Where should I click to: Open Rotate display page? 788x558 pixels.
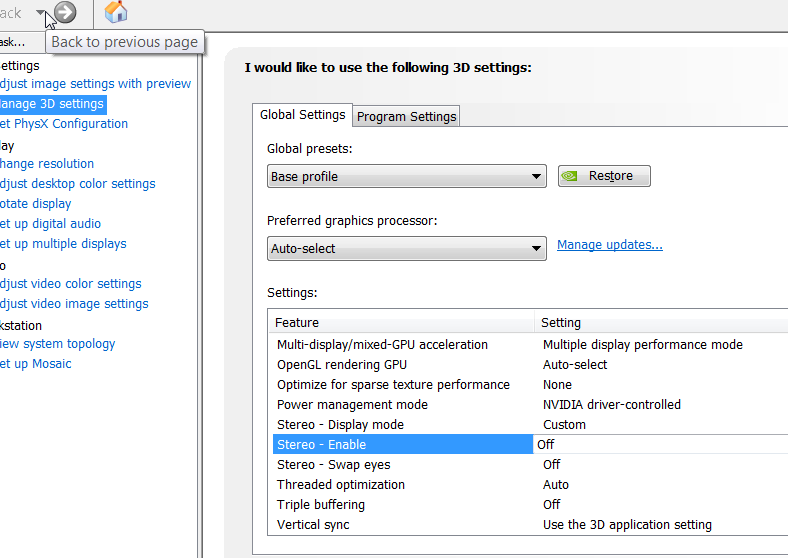click(36, 204)
